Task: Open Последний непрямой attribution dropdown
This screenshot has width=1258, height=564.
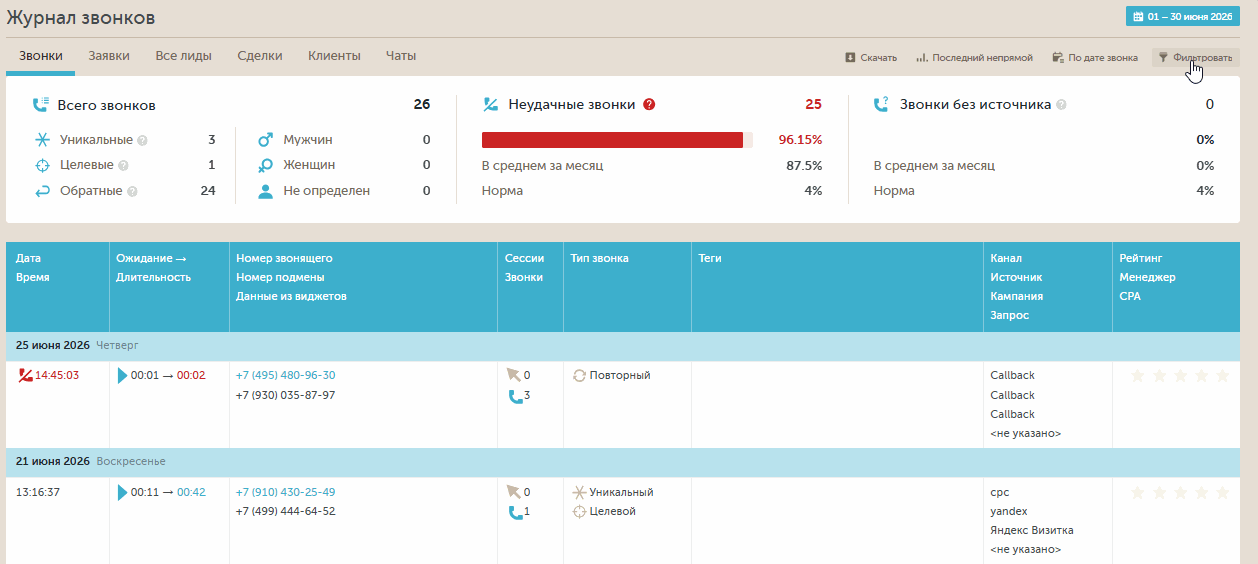Action: point(974,58)
